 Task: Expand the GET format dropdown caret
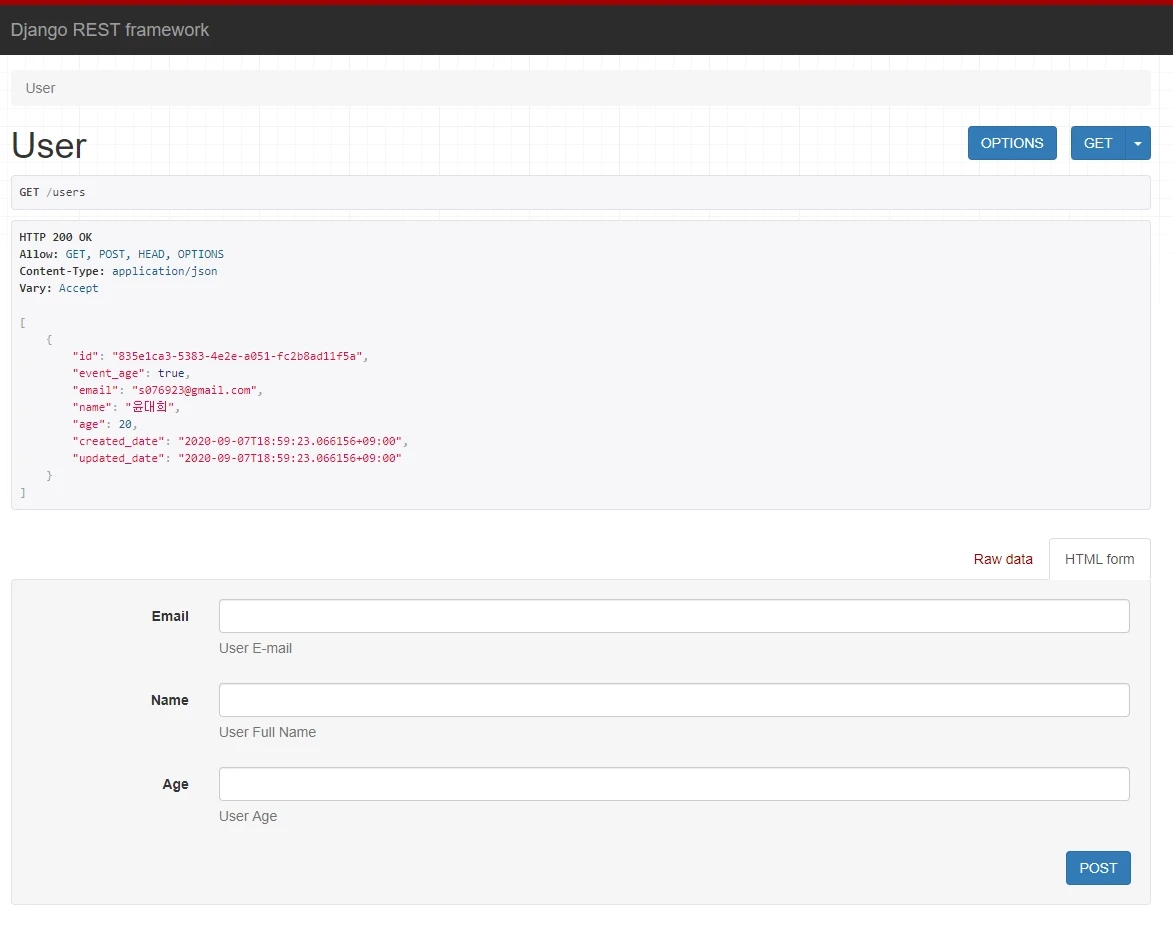(x=1138, y=143)
